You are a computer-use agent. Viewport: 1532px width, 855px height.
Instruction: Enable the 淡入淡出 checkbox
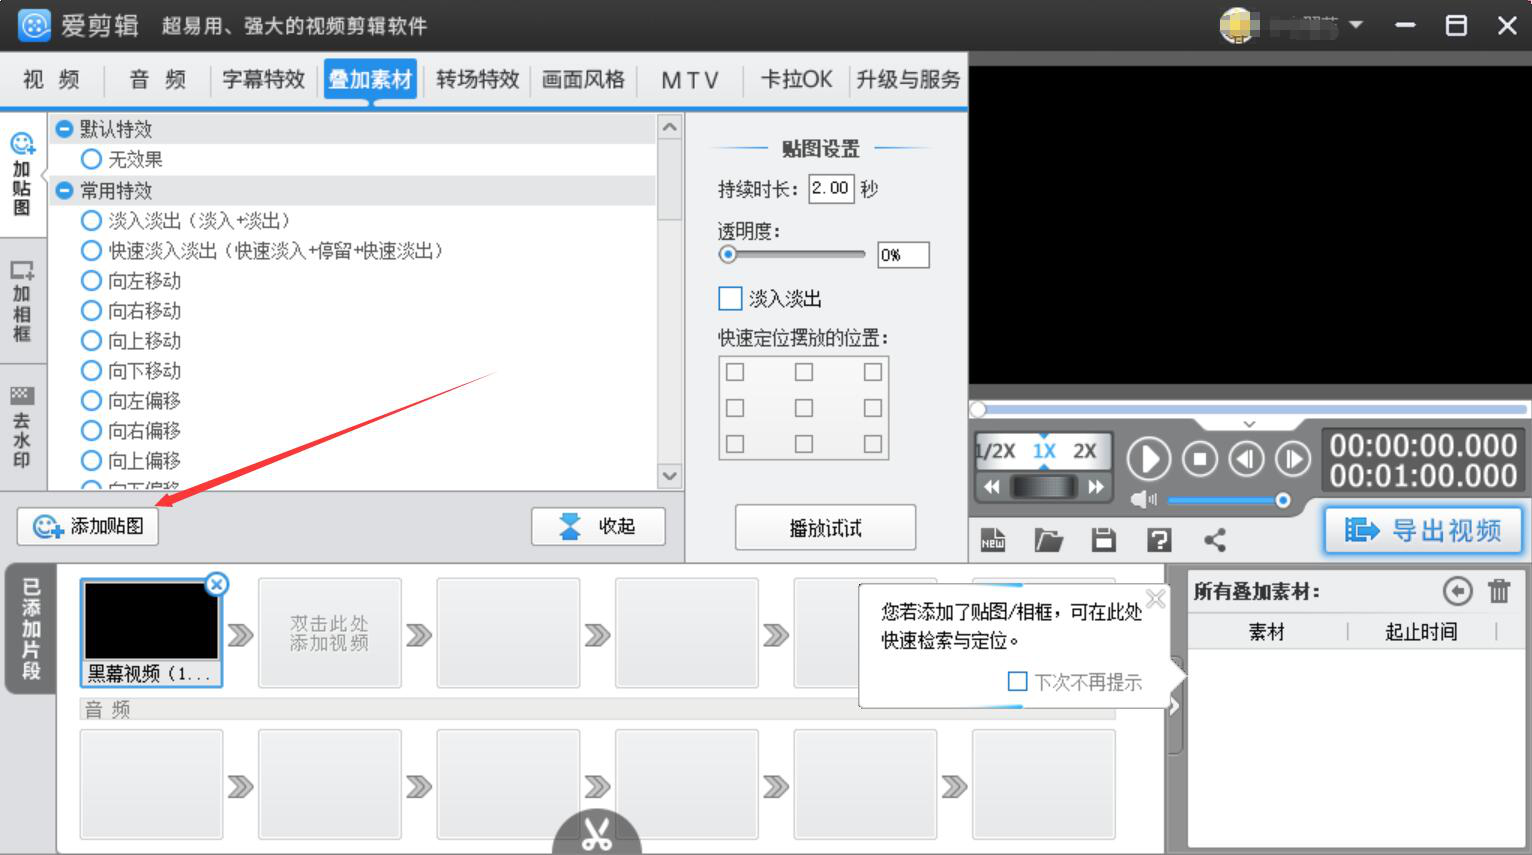click(730, 298)
